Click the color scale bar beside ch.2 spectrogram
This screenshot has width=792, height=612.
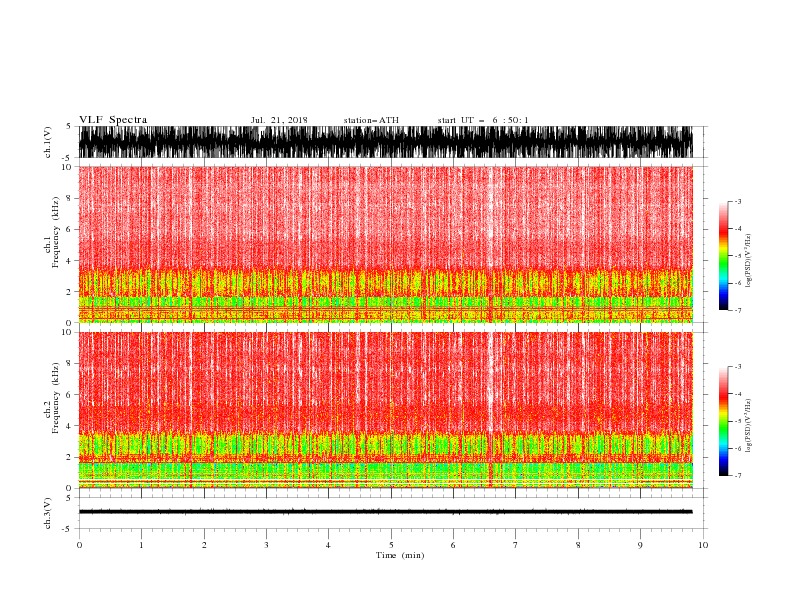point(724,421)
